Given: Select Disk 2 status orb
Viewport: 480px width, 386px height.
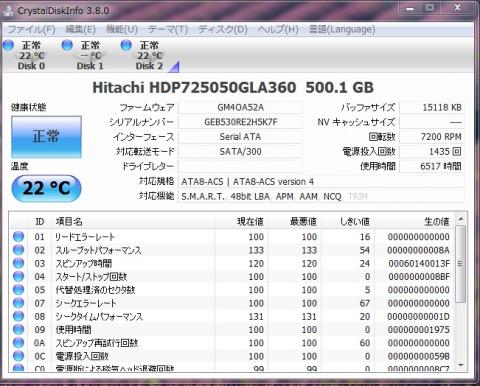Looking at the screenshot, I should pyautogui.click(x=126, y=45).
